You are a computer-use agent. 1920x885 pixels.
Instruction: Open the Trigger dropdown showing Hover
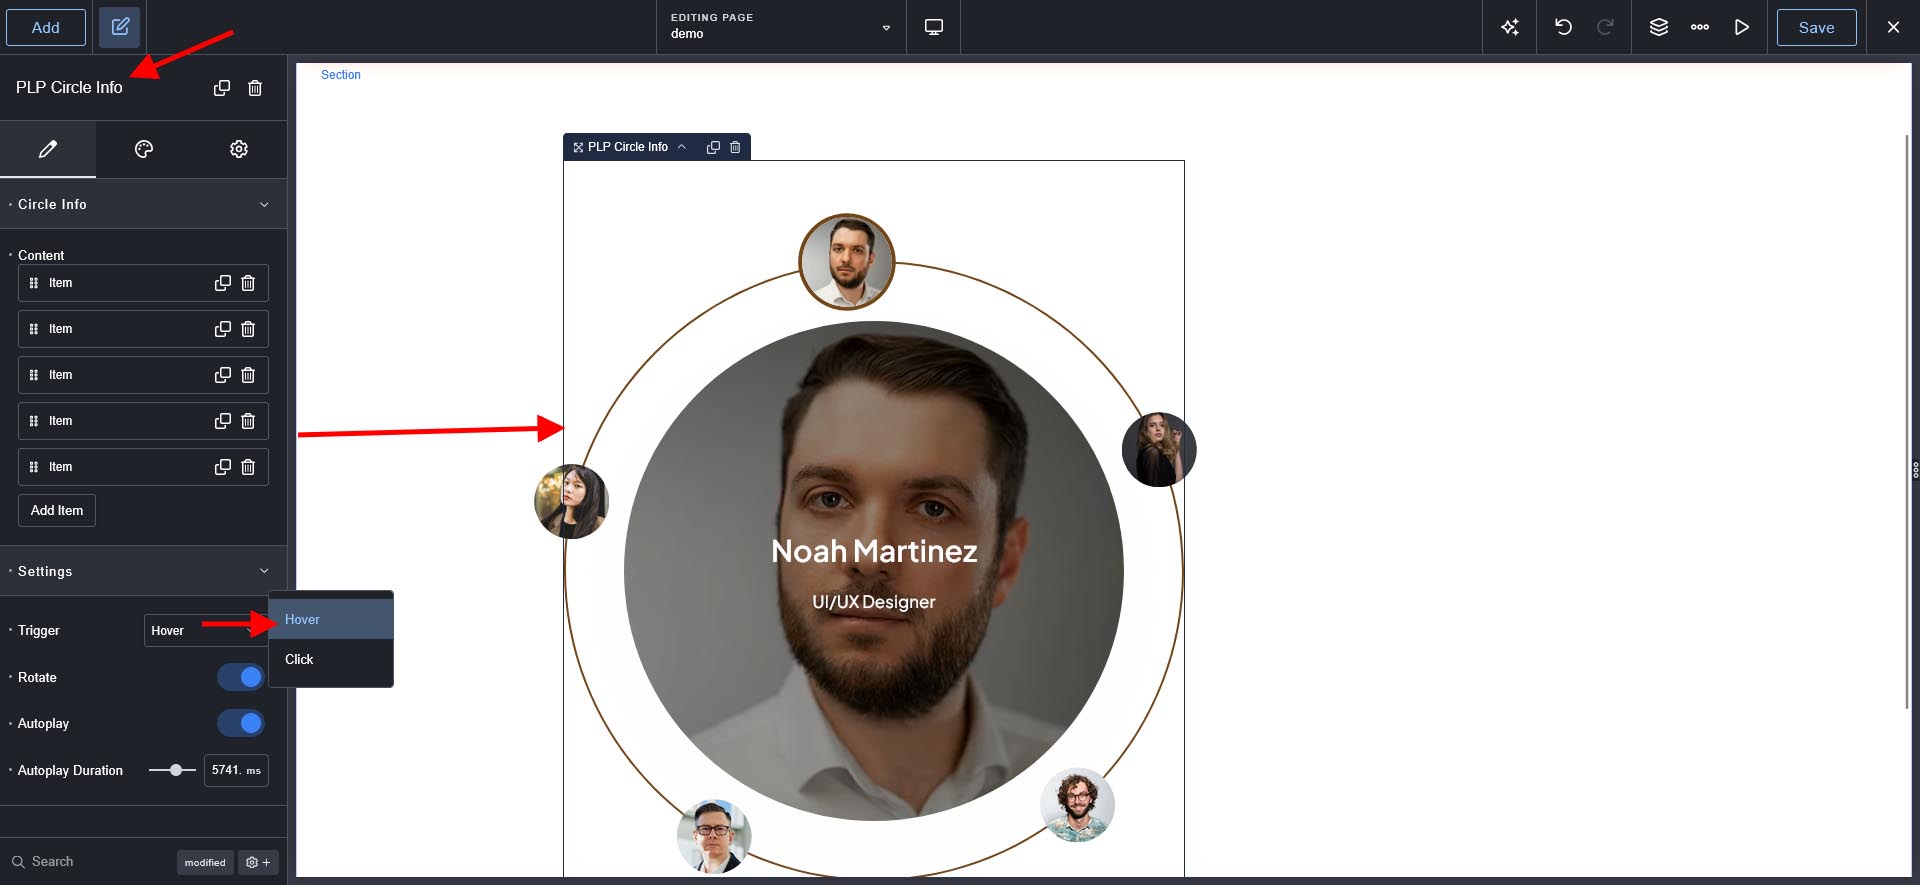click(205, 631)
